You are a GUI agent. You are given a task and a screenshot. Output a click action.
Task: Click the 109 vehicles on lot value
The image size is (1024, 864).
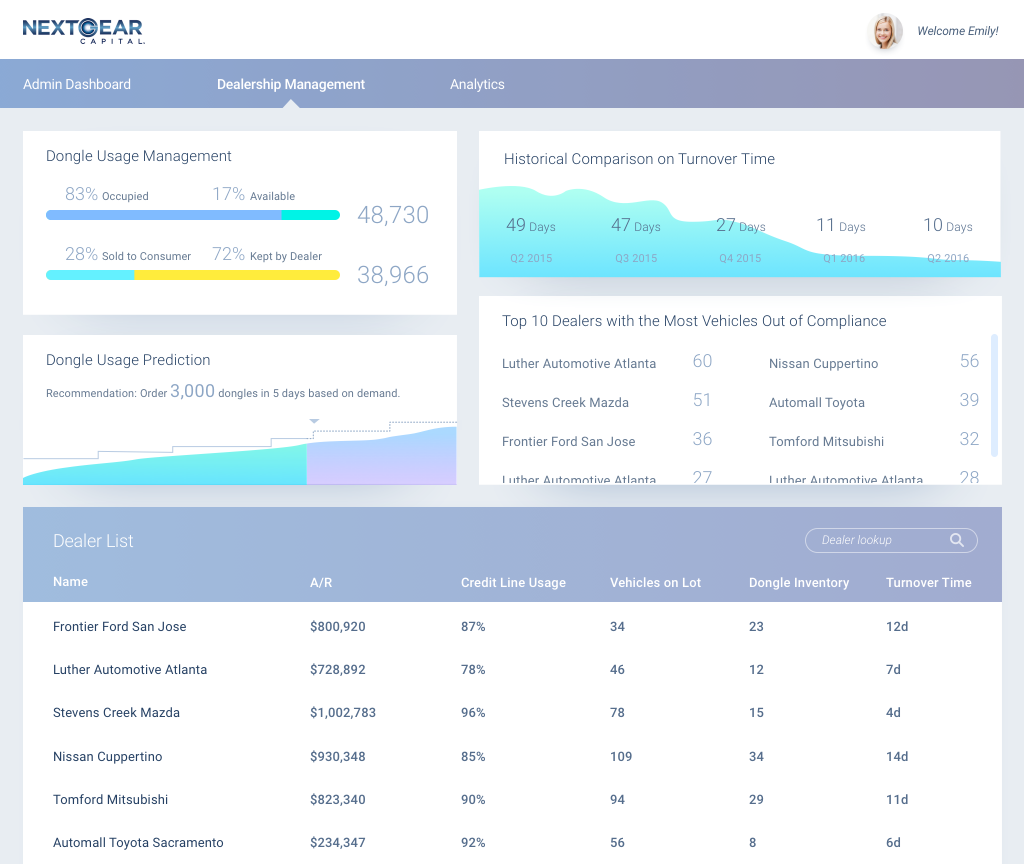tap(621, 756)
